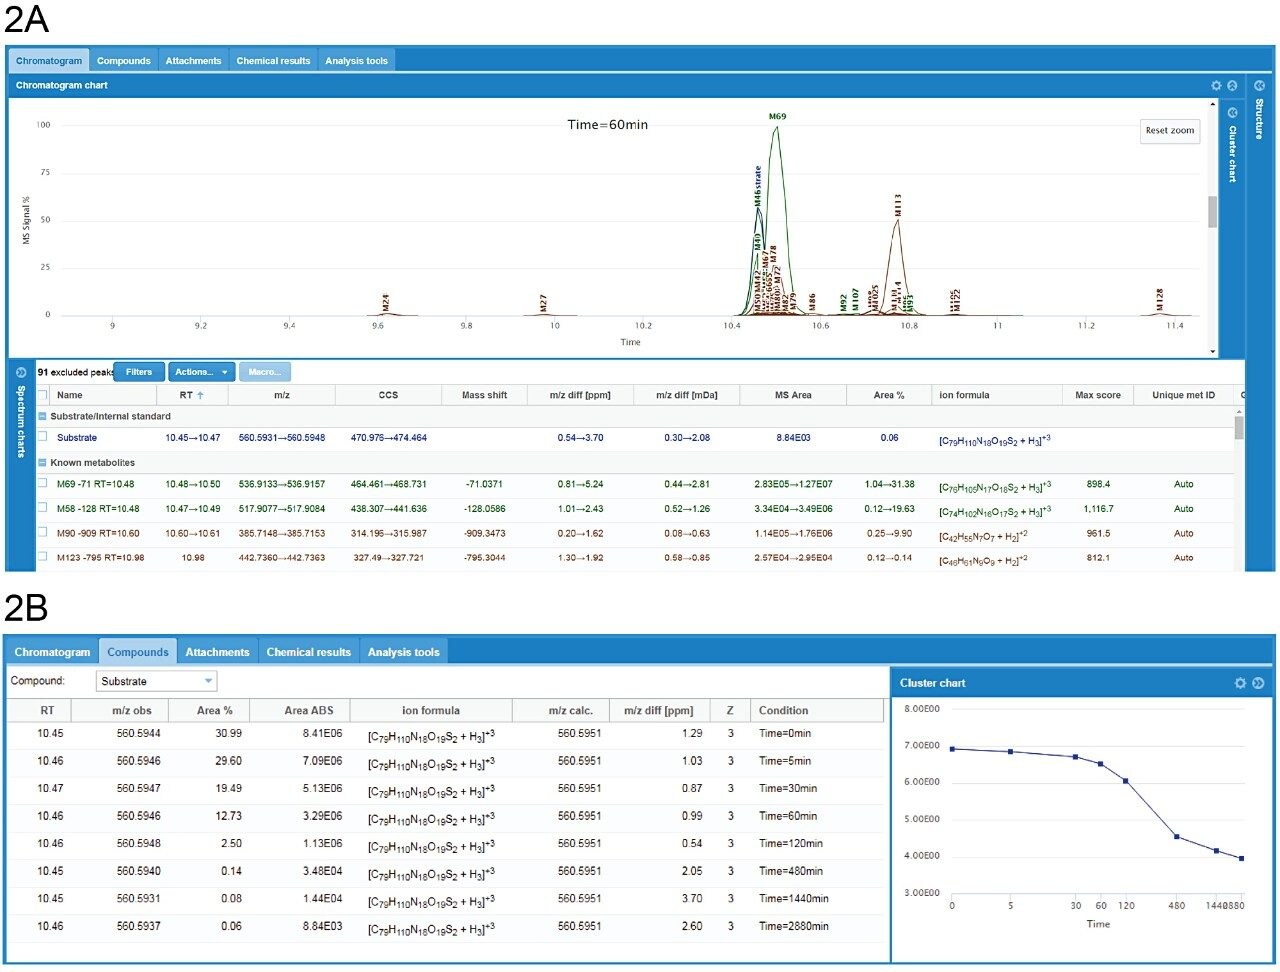Click the Filters button
1280x972 pixels.
point(139,372)
